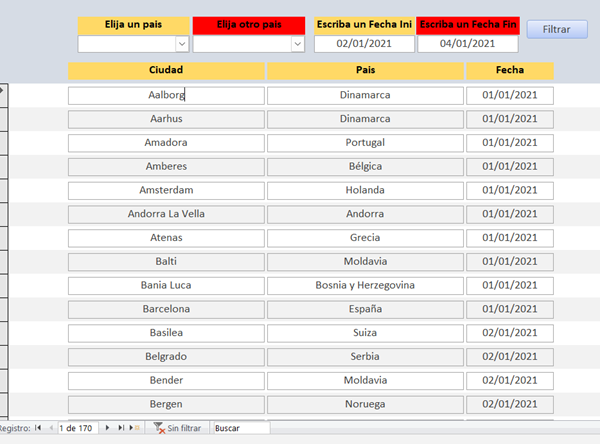Click the date cell in Atenas row
Viewport: 600px width, 444px height.
coord(510,238)
